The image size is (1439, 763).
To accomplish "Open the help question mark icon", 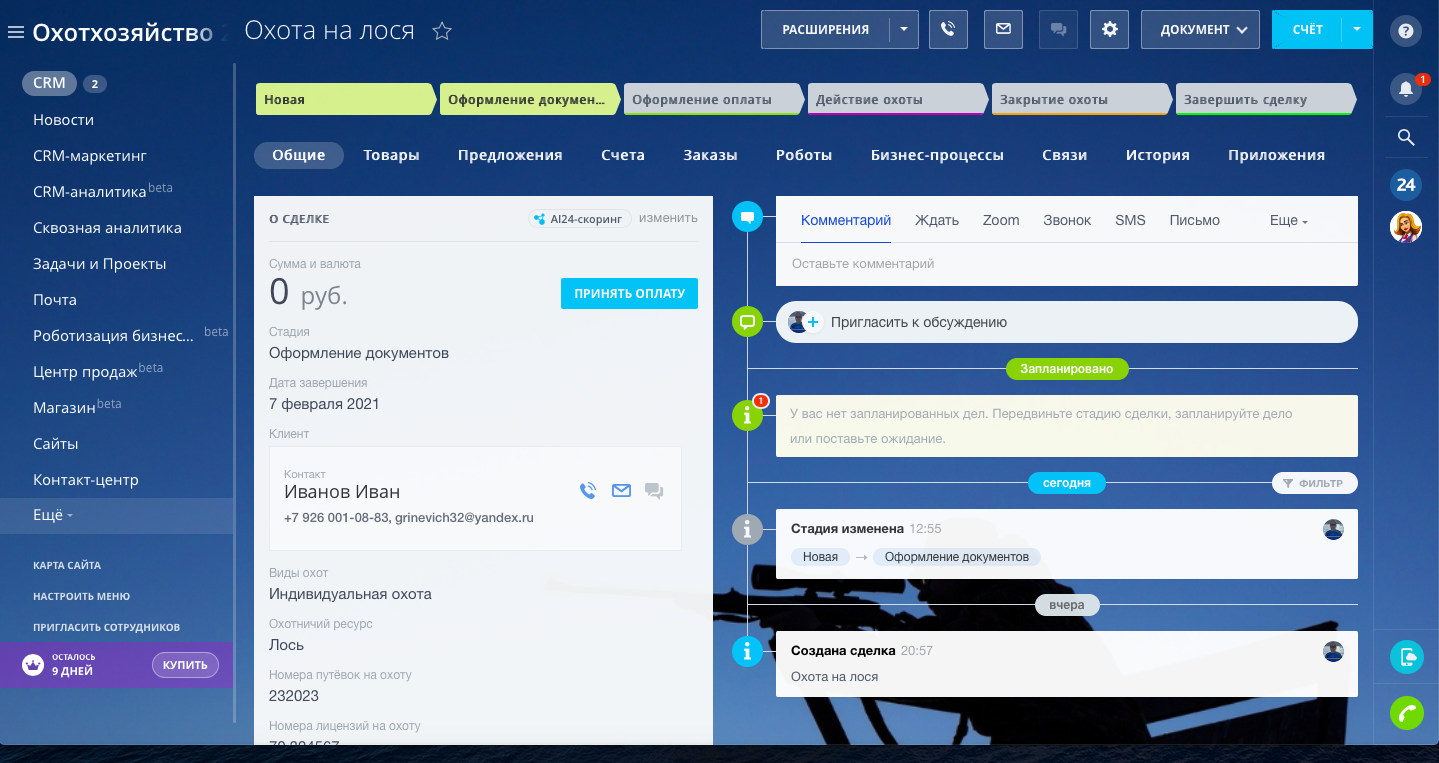I will point(1406,31).
